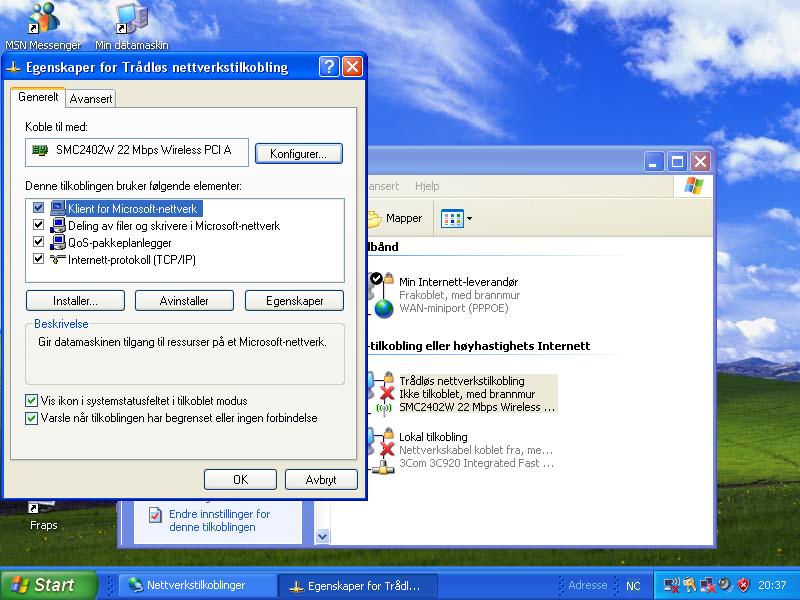The height and width of the screenshot is (600, 800).
Task: Select the Lokal tilkobling connection icon
Action: 382,451
